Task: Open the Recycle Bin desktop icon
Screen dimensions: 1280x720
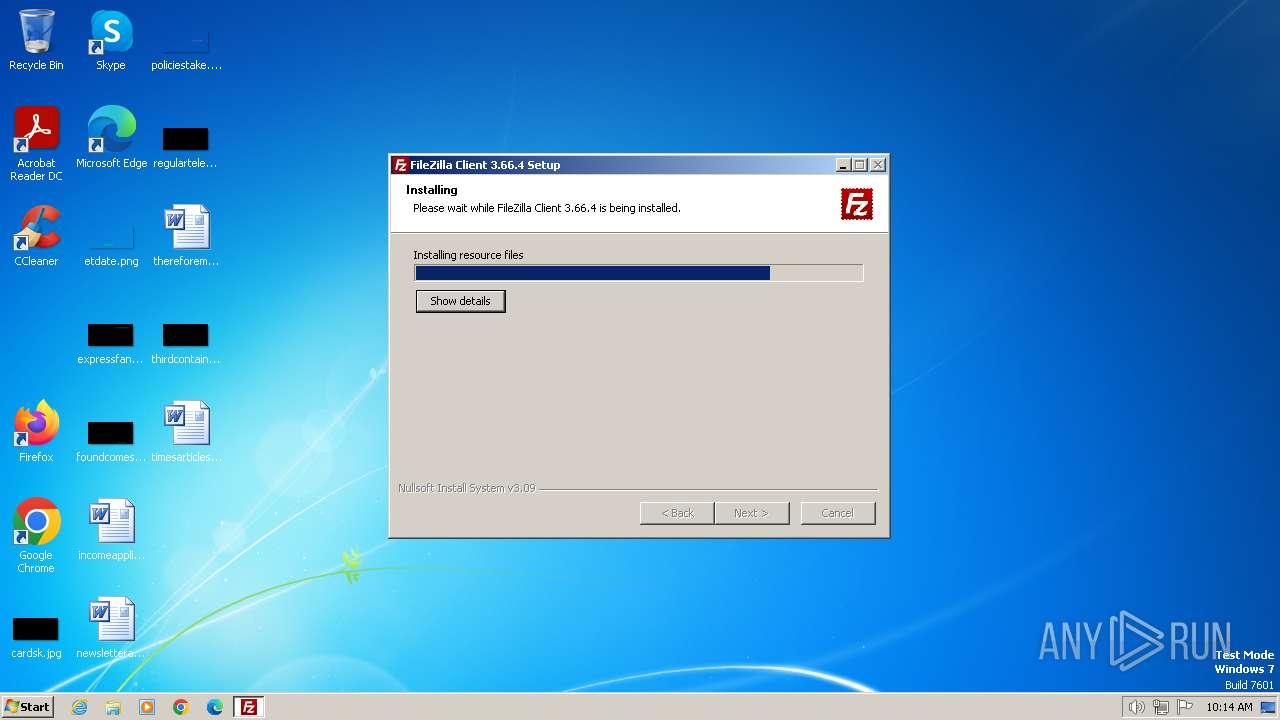Action: (36, 40)
